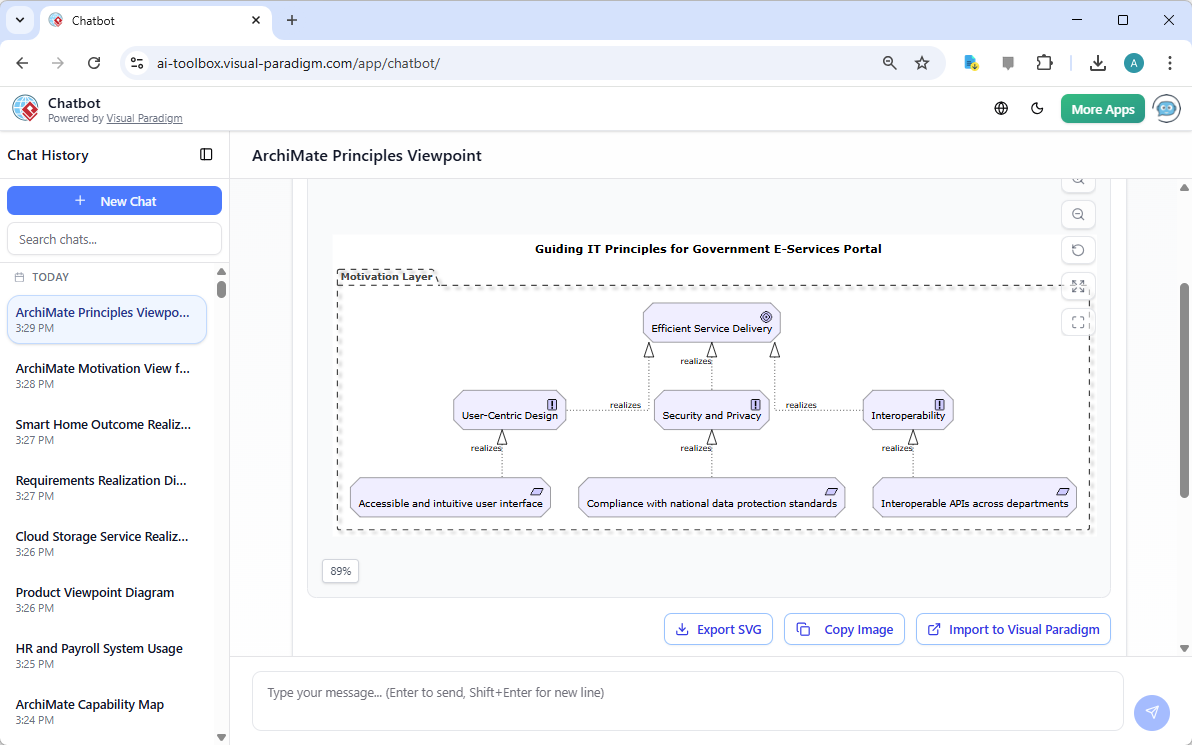Collapse the Chat History panel icon
The image size is (1192, 745).
click(x=206, y=155)
